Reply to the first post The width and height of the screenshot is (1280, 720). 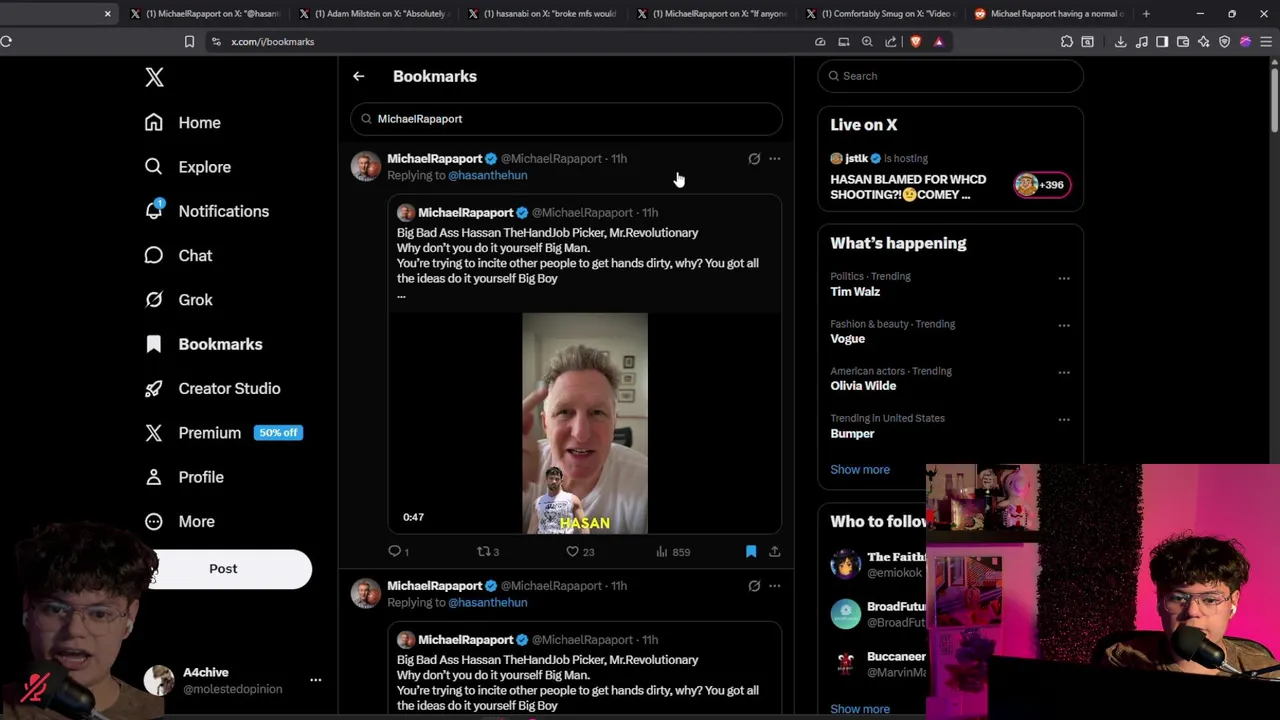point(398,552)
